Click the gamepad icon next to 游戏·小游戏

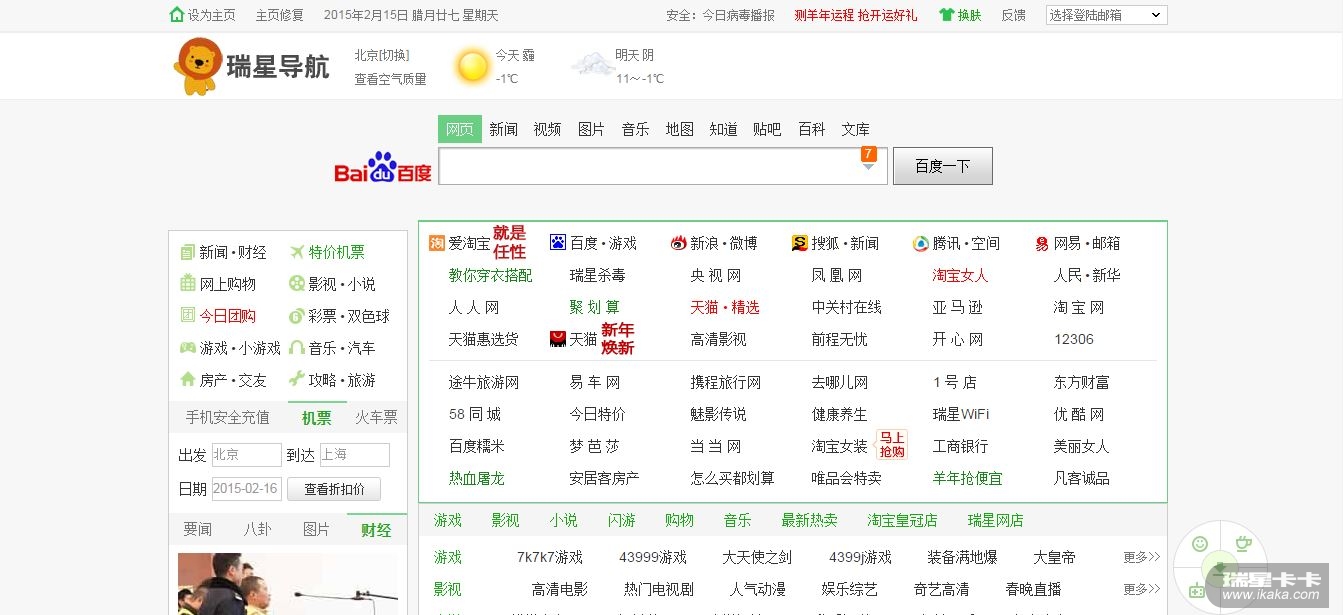coord(187,348)
